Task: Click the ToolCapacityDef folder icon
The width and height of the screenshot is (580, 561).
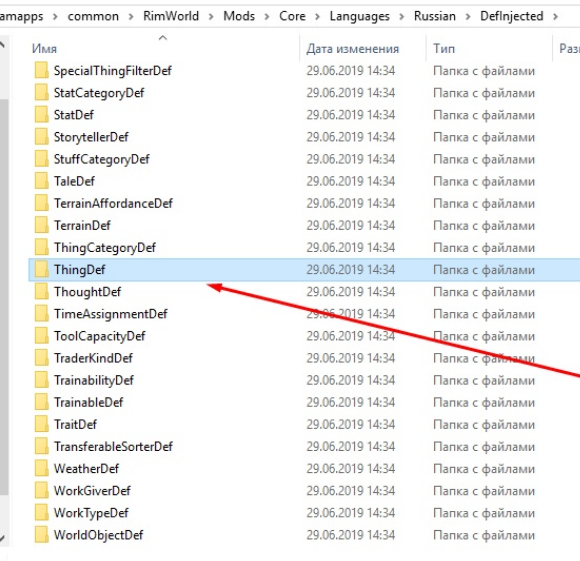Action: (41, 336)
